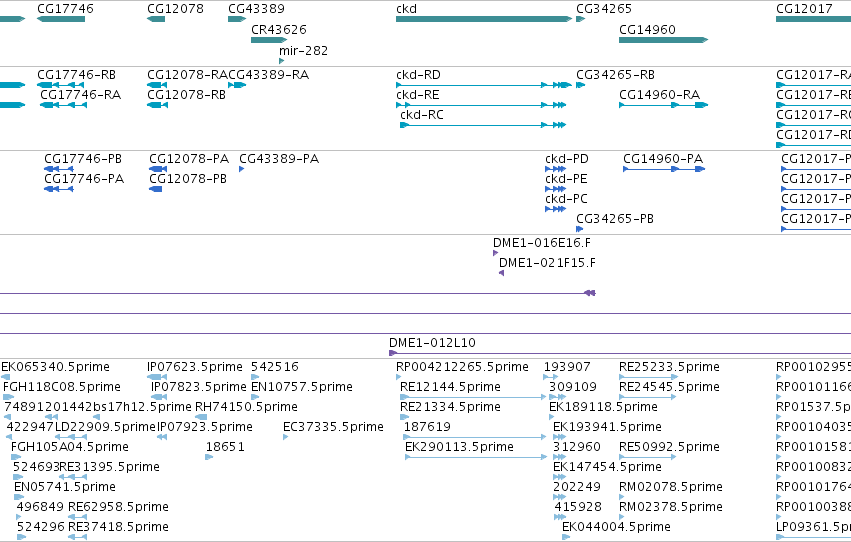
Task: Open EST RP004212265.5prime
Action: pyautogui.click(x=462, y=367)
